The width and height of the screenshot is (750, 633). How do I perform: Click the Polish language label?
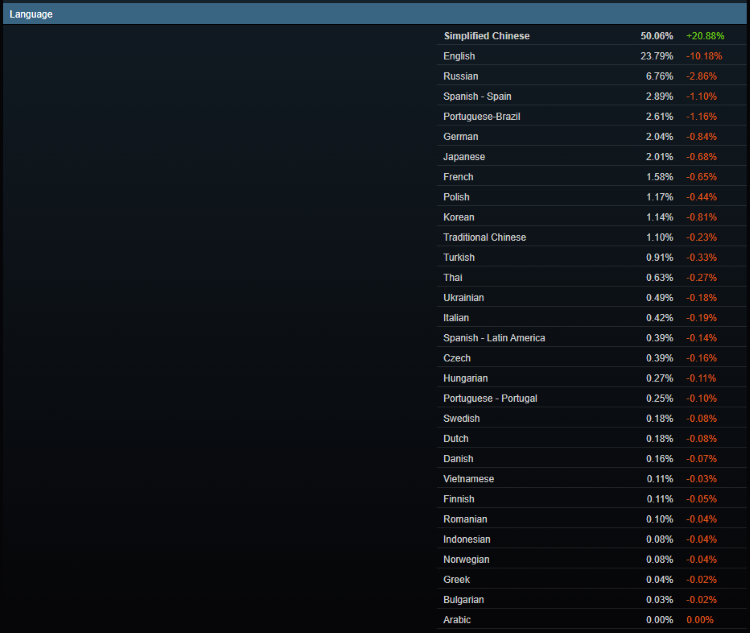coord(456,197)
